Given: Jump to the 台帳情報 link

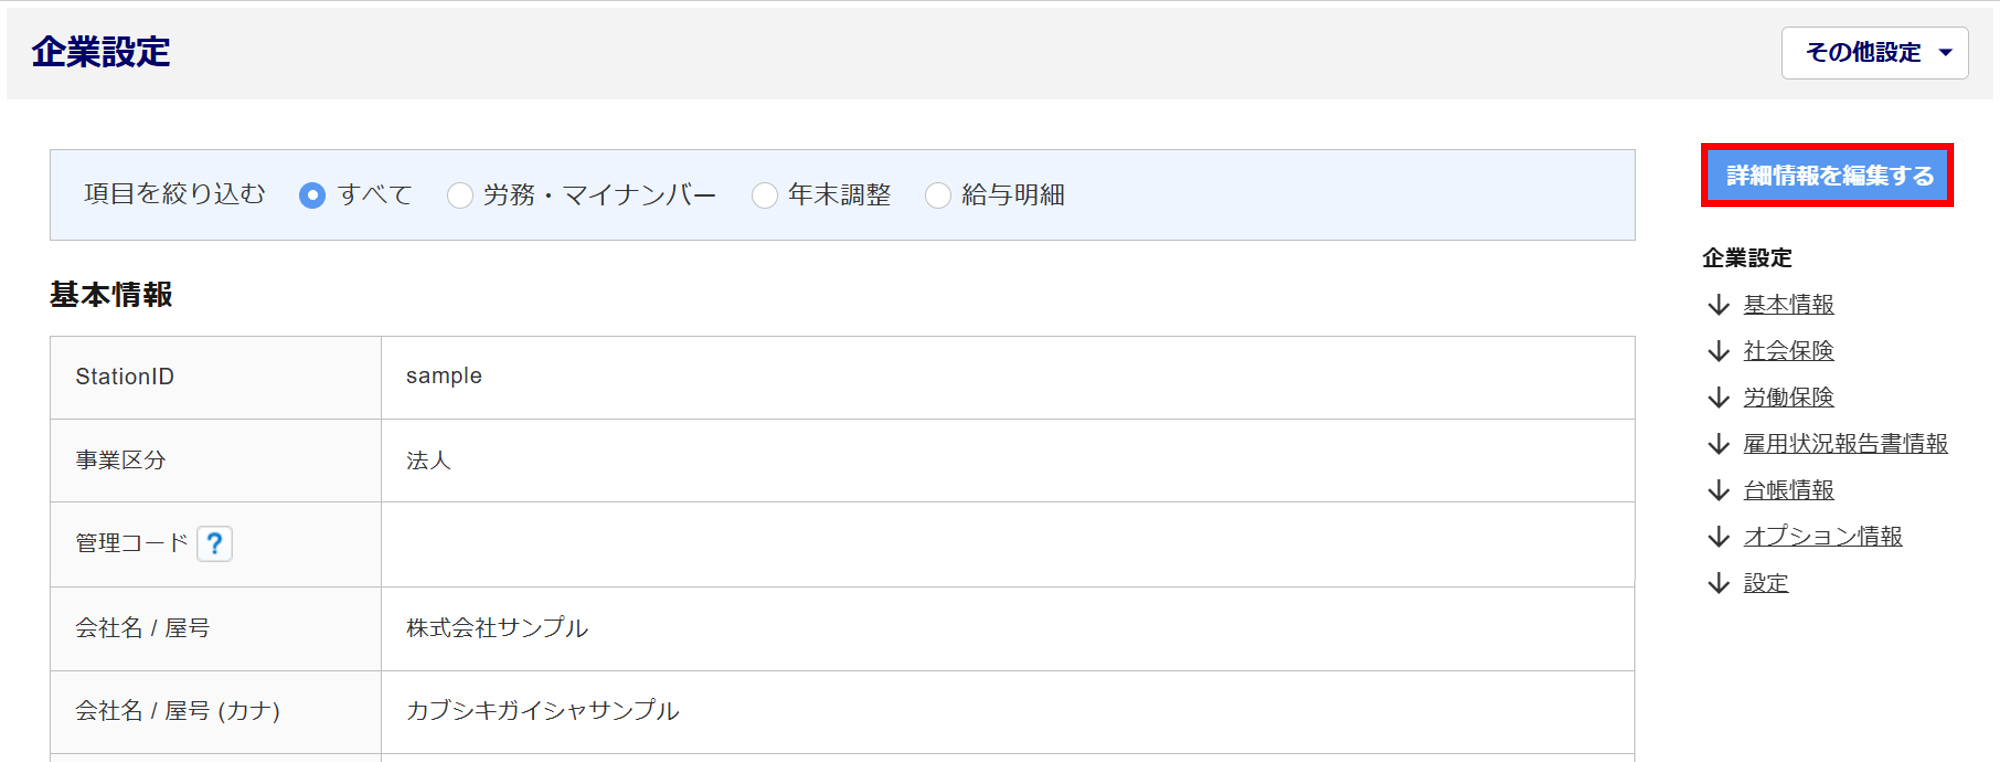Looking at the screenshot, I should [x=1788, y=491].
